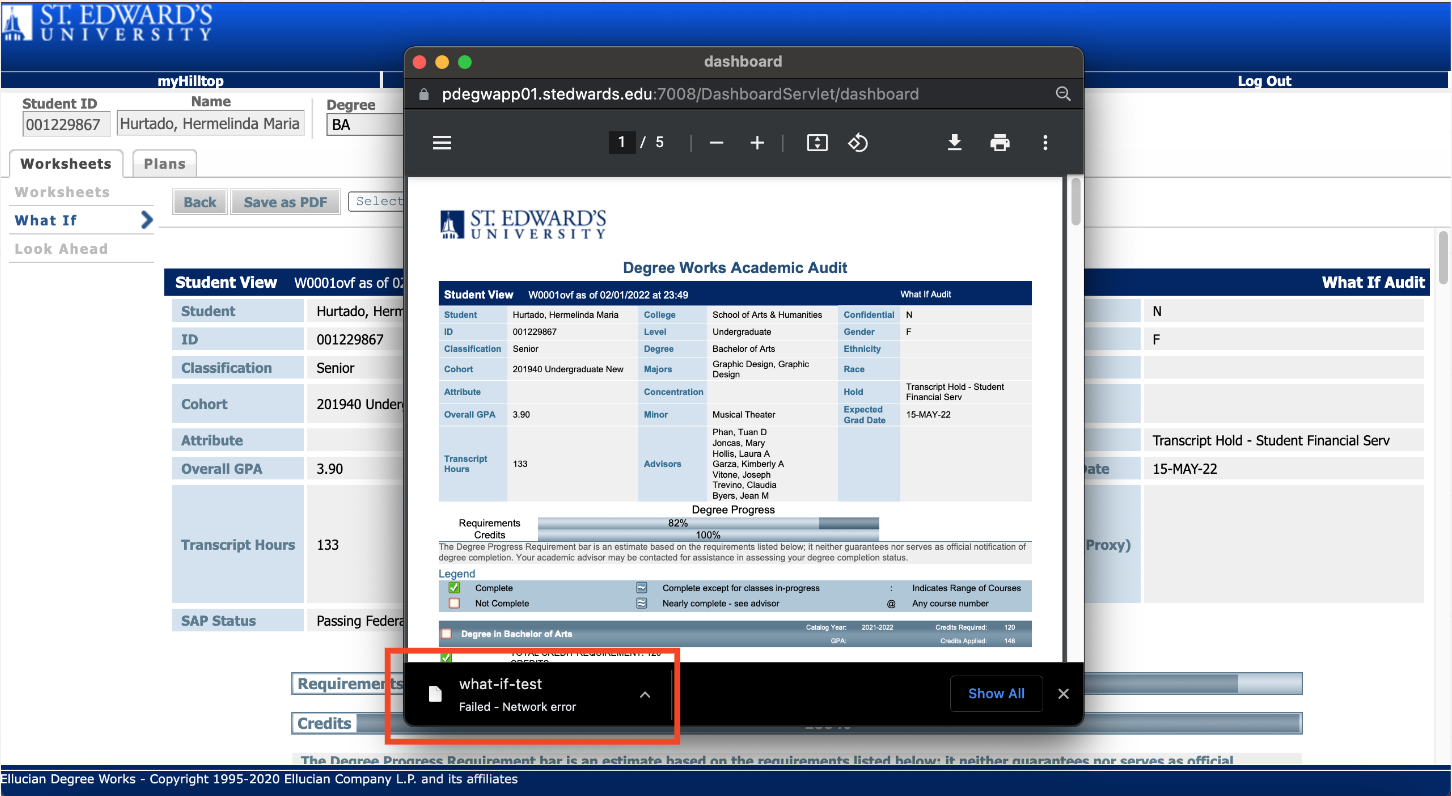The height and width of the screenshot is (796, 1452).
Task: Click the Transcript Hours label on main page
Action: point(238,545)
